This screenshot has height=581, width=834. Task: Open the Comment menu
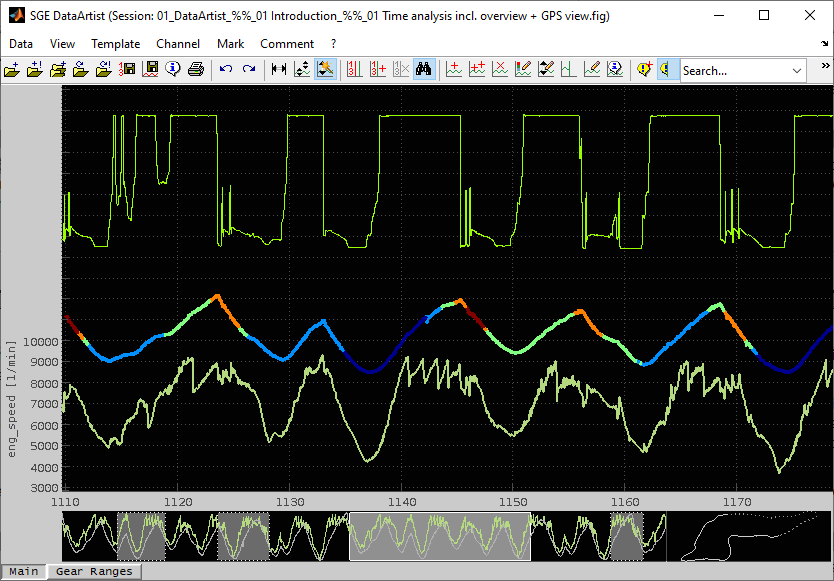click(287, 44)
